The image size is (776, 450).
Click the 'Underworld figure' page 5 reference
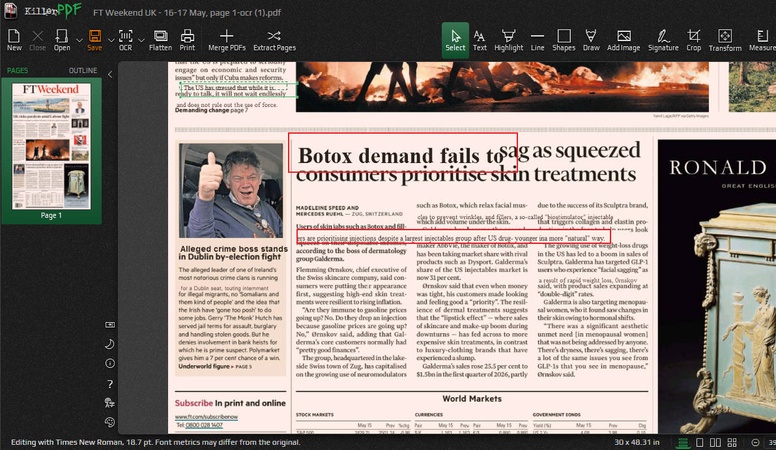[215, 366]
